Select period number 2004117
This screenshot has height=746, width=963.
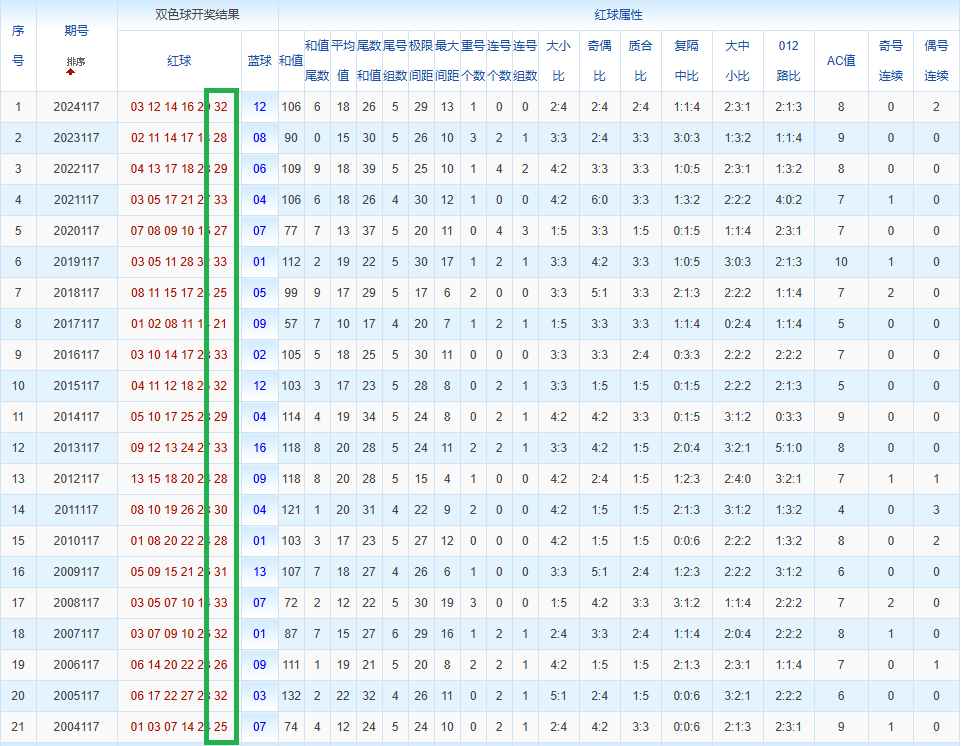click(x=76, y=727)
